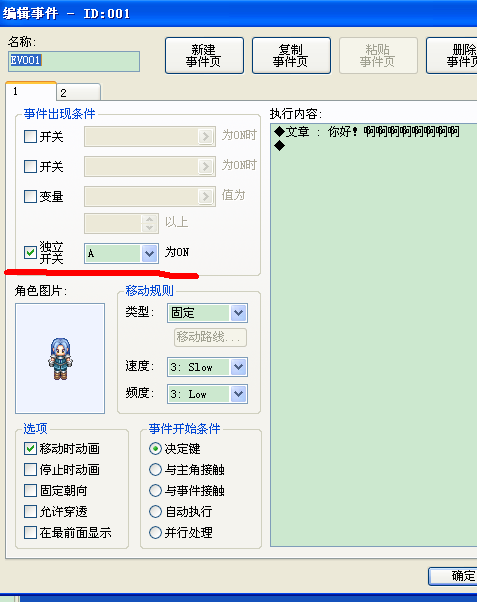
Task: Enable the first 开关 condition checkbox
Action: [30, 136]
